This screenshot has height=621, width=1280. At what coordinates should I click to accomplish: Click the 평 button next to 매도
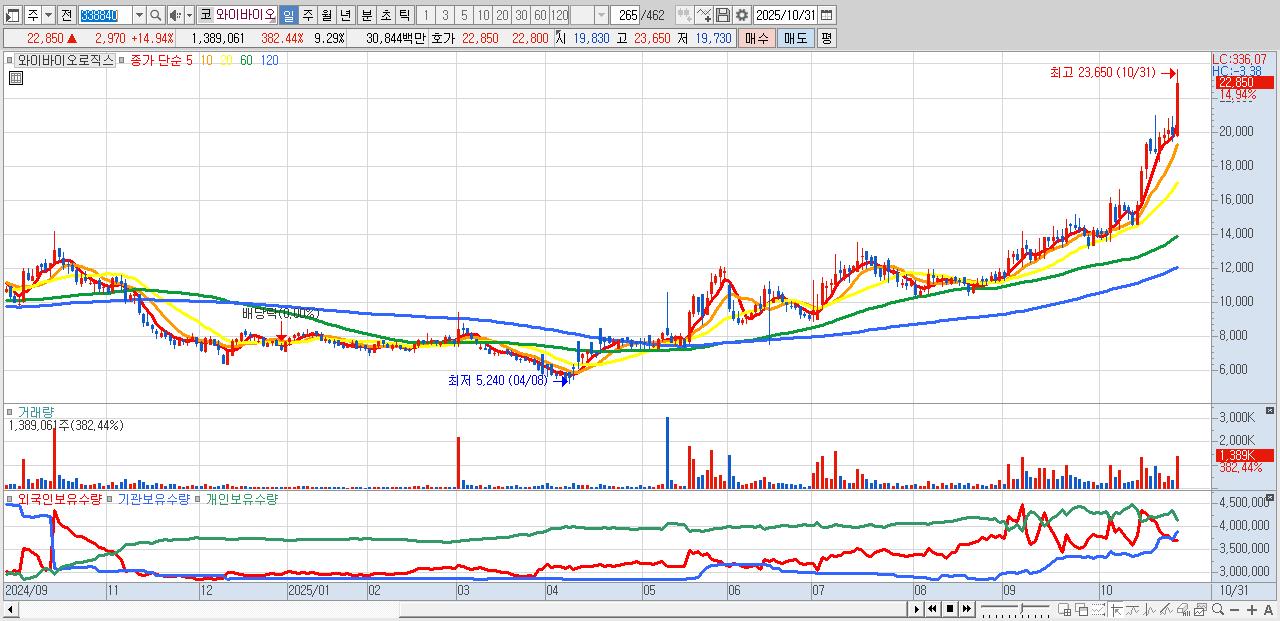coord(826,38)
